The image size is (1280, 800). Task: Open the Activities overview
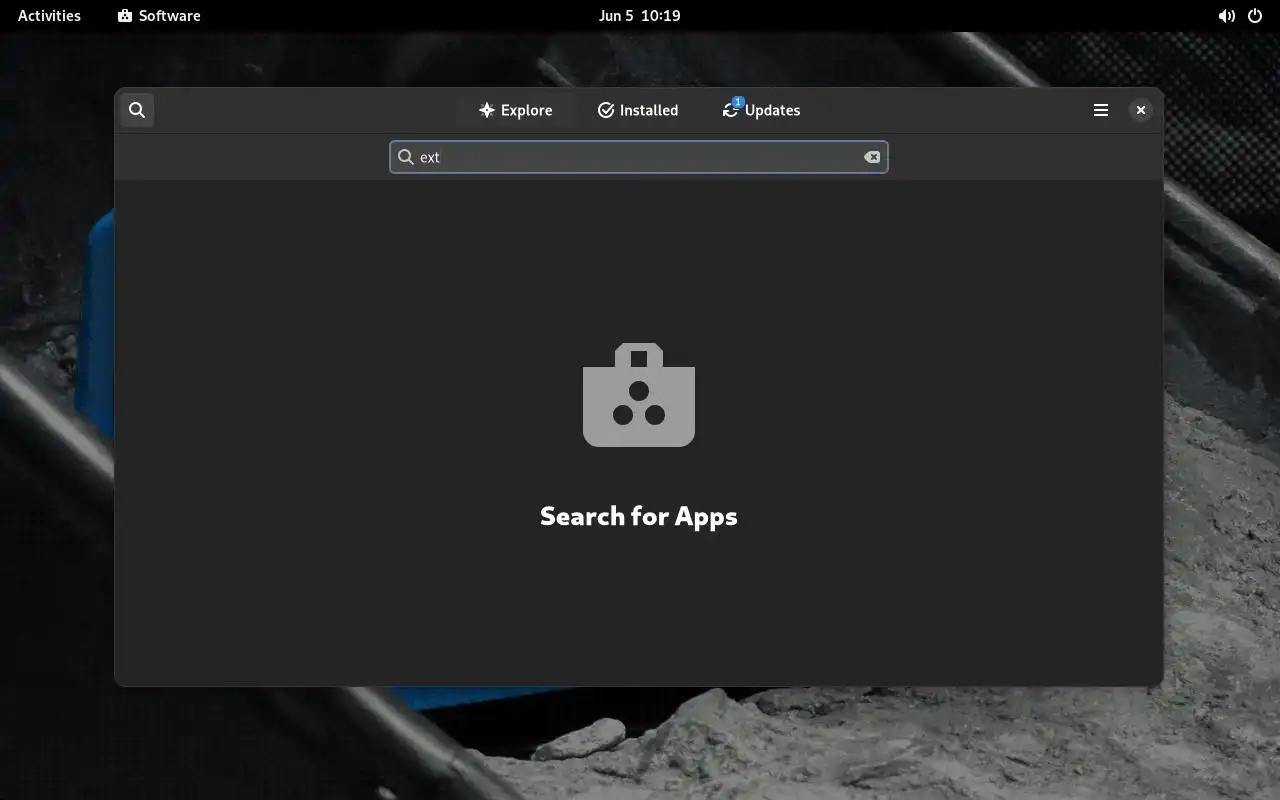click(x=49, y=15)
